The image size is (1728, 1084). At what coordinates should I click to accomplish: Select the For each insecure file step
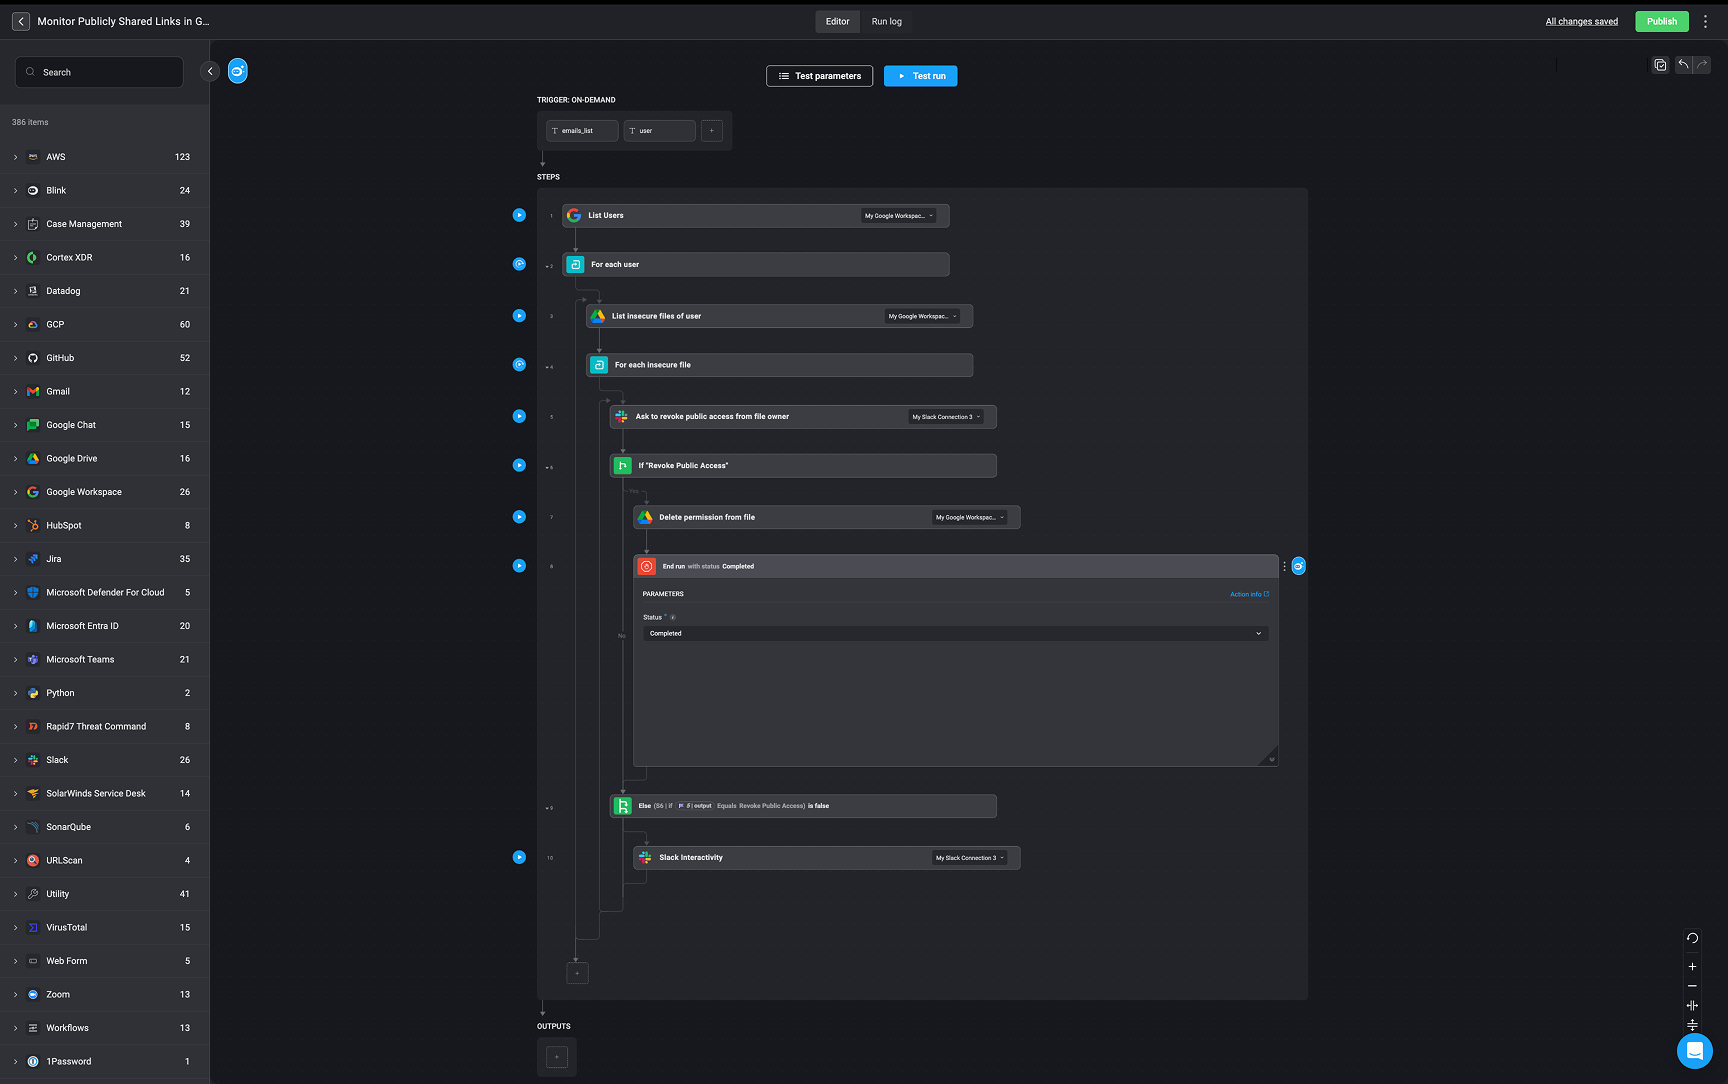pyautogui.click(x=779, y=365)
